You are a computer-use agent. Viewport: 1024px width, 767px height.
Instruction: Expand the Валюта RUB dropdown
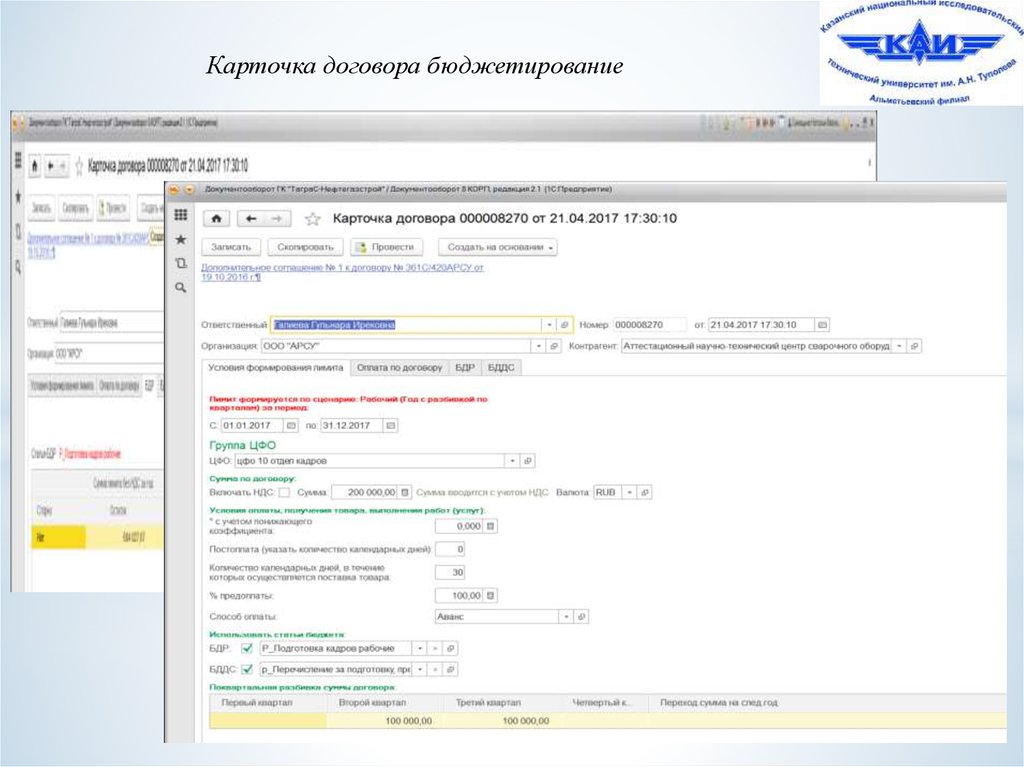(x=629, y=492)
